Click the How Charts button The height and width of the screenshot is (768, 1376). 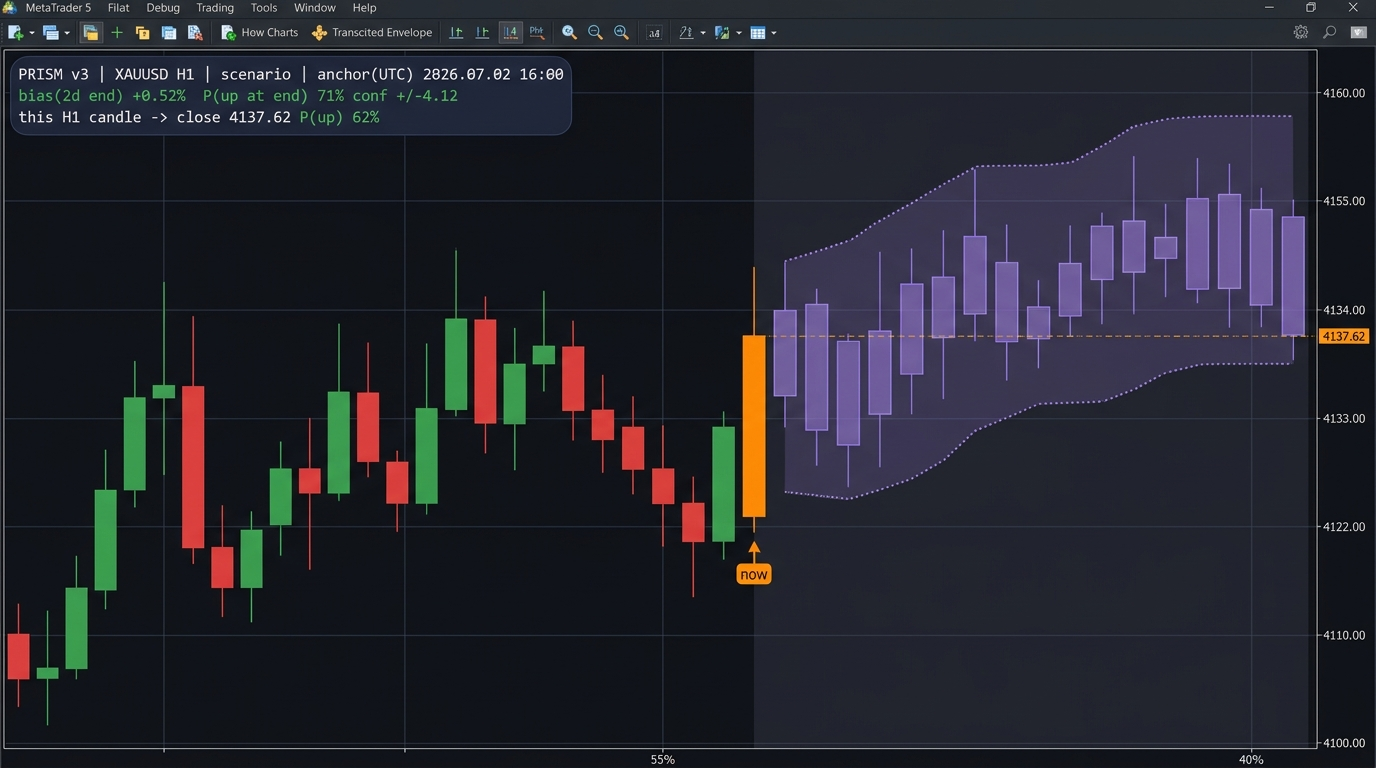[259, 33]
